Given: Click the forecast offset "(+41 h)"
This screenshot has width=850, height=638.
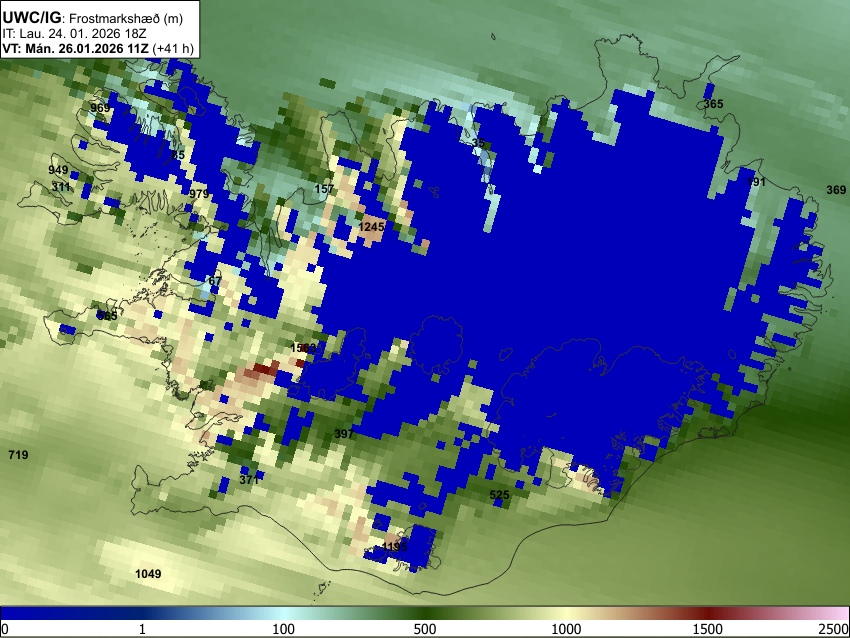Looking at the screenshot, I should pyautogui.click(x=173, y=48).
